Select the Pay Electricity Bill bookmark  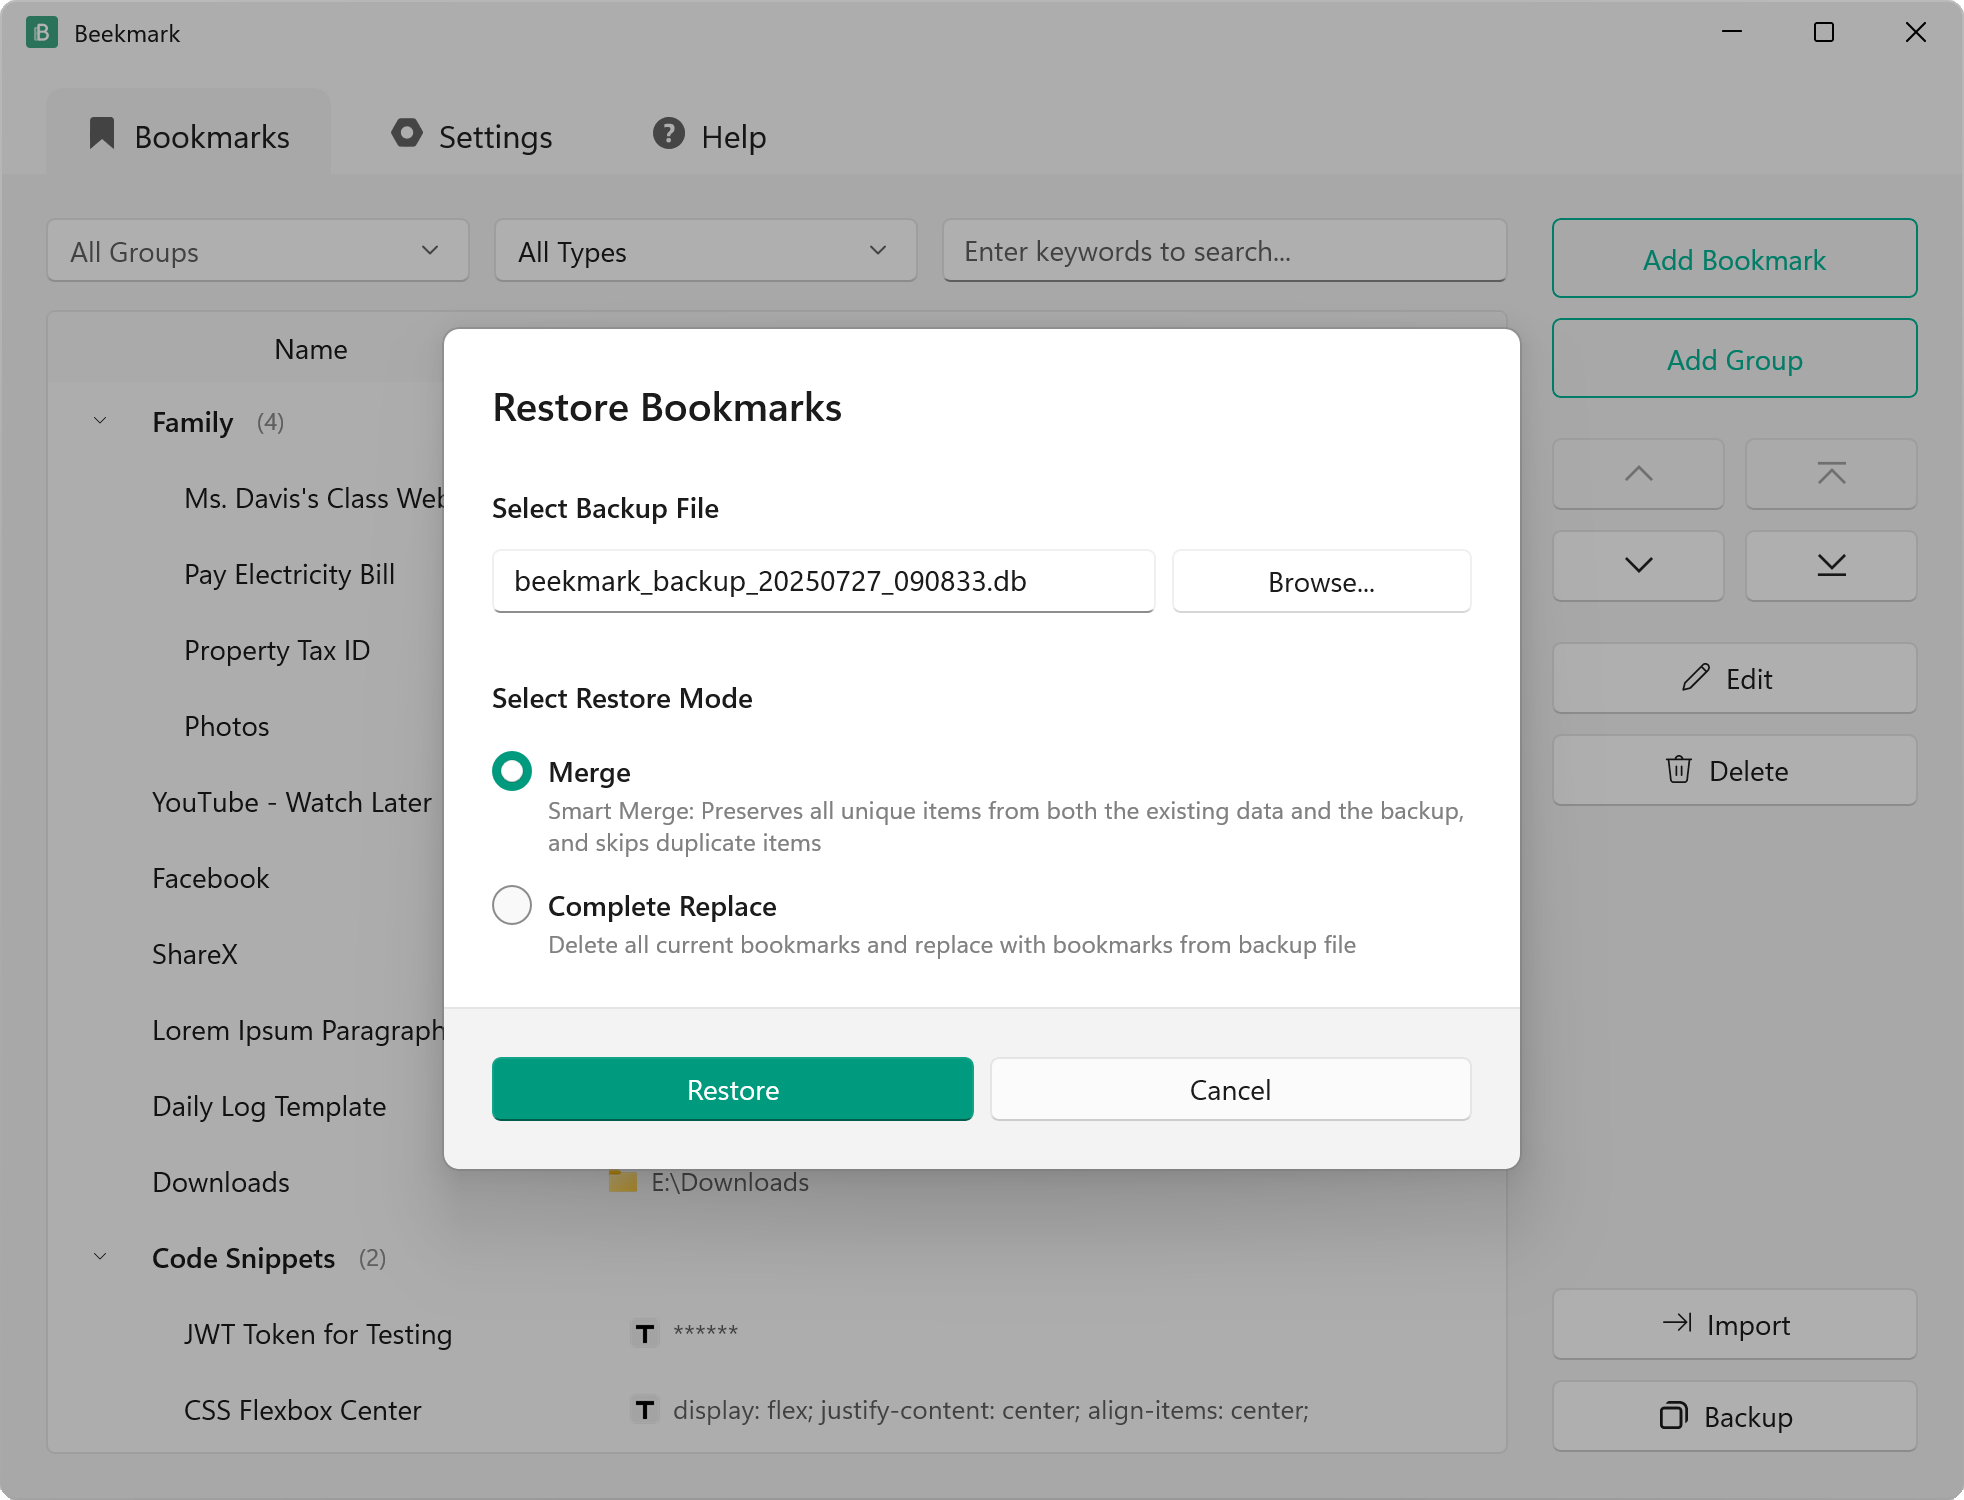coord(290,574)
